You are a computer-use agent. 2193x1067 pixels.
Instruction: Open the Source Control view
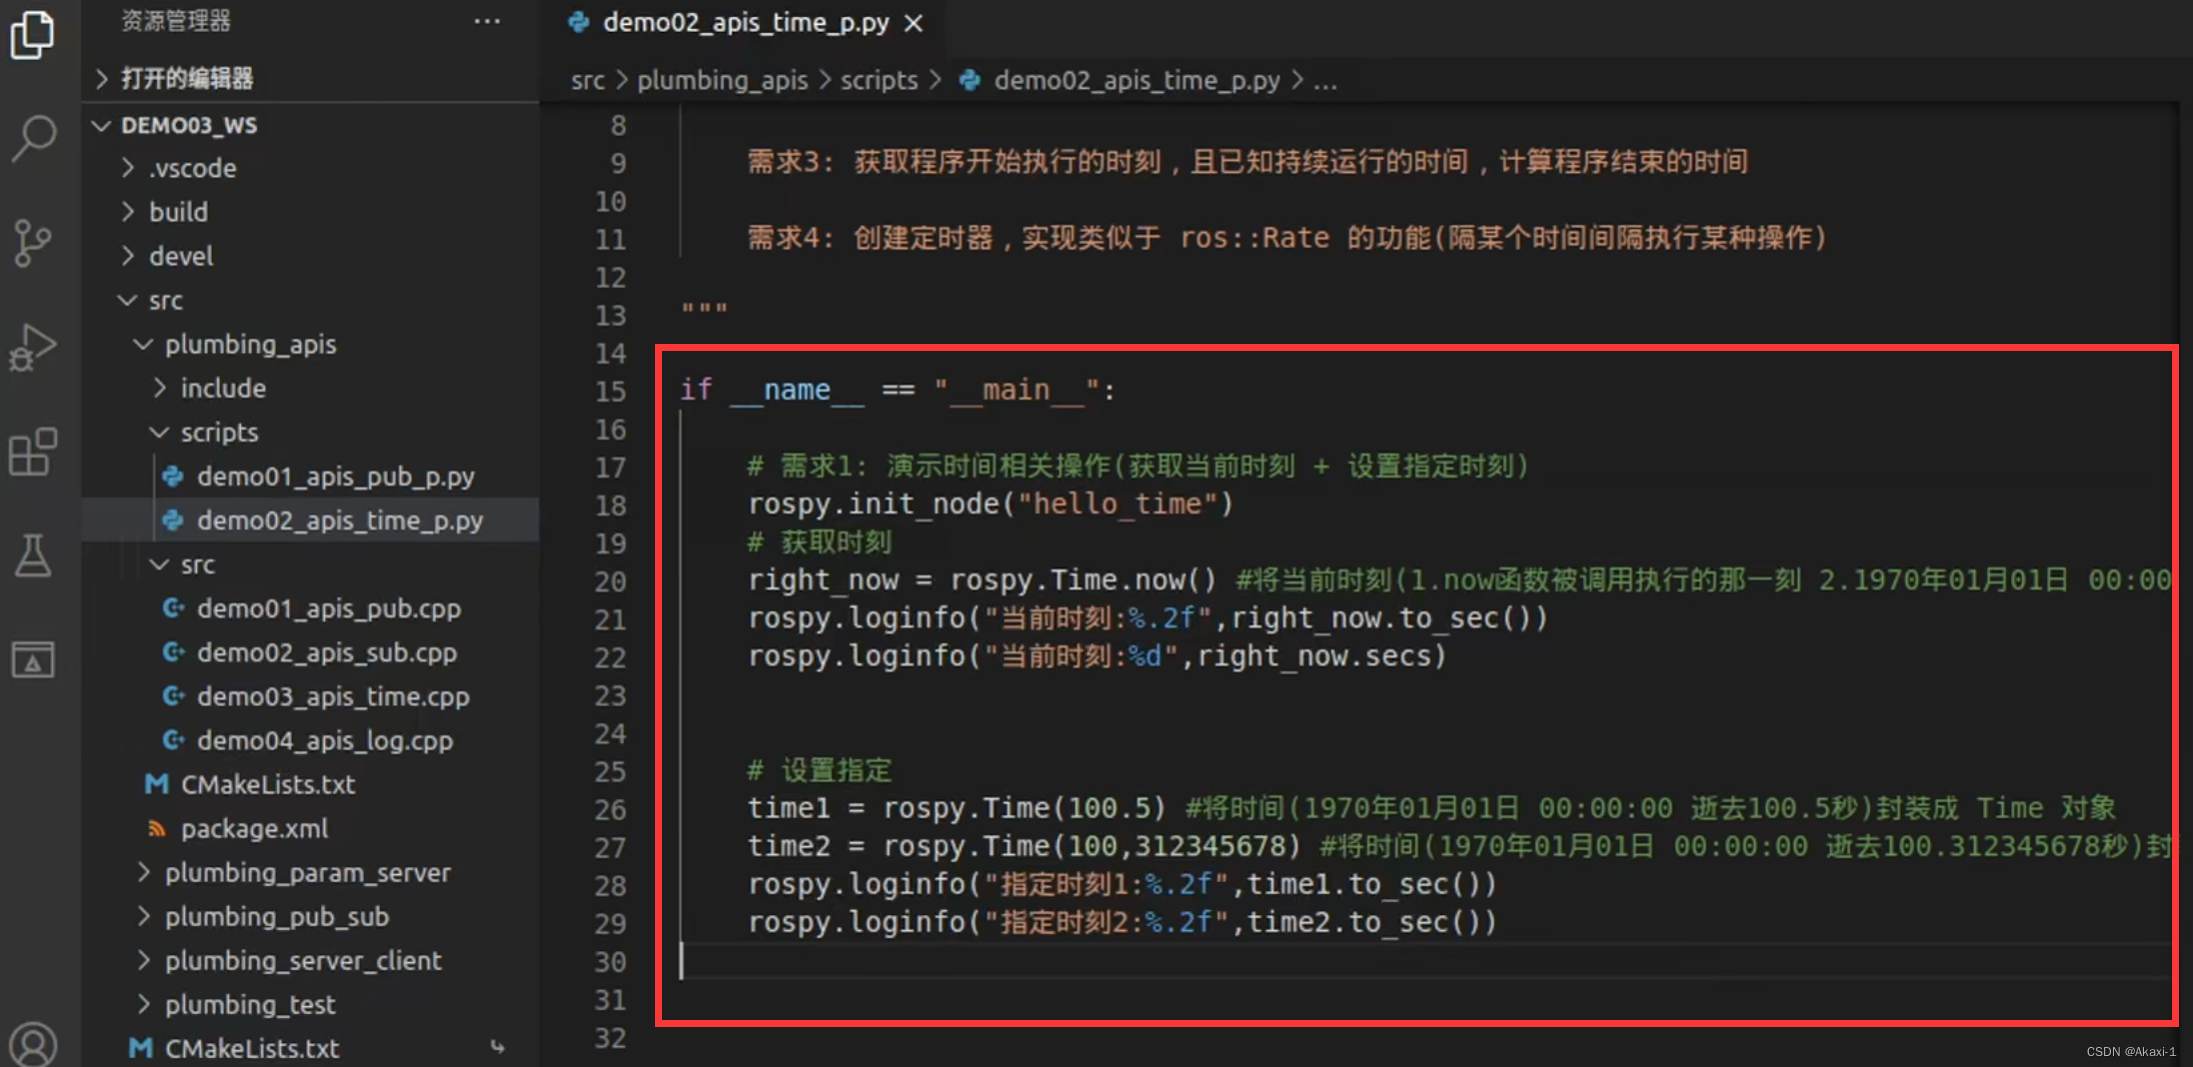[35, 243]
